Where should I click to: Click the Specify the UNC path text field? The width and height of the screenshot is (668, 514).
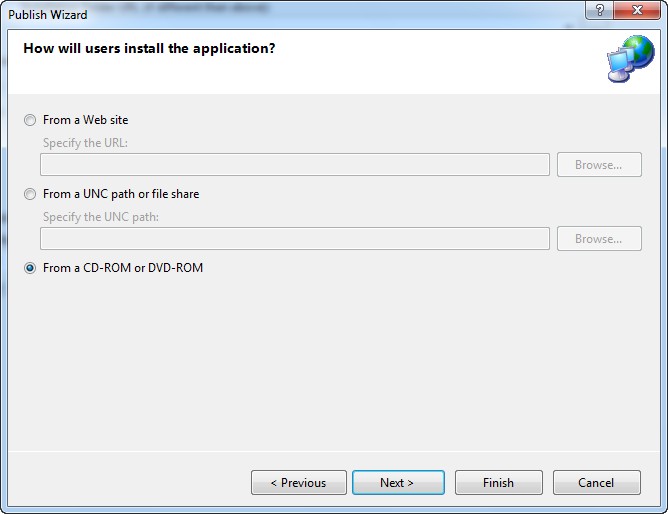295,238
